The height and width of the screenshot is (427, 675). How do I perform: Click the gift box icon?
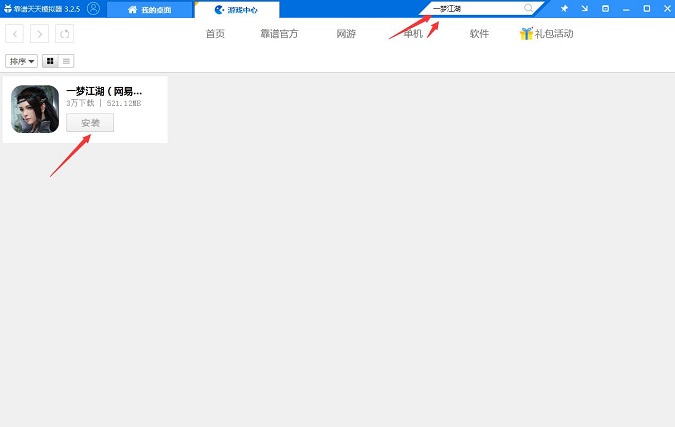tap(526, 33)
